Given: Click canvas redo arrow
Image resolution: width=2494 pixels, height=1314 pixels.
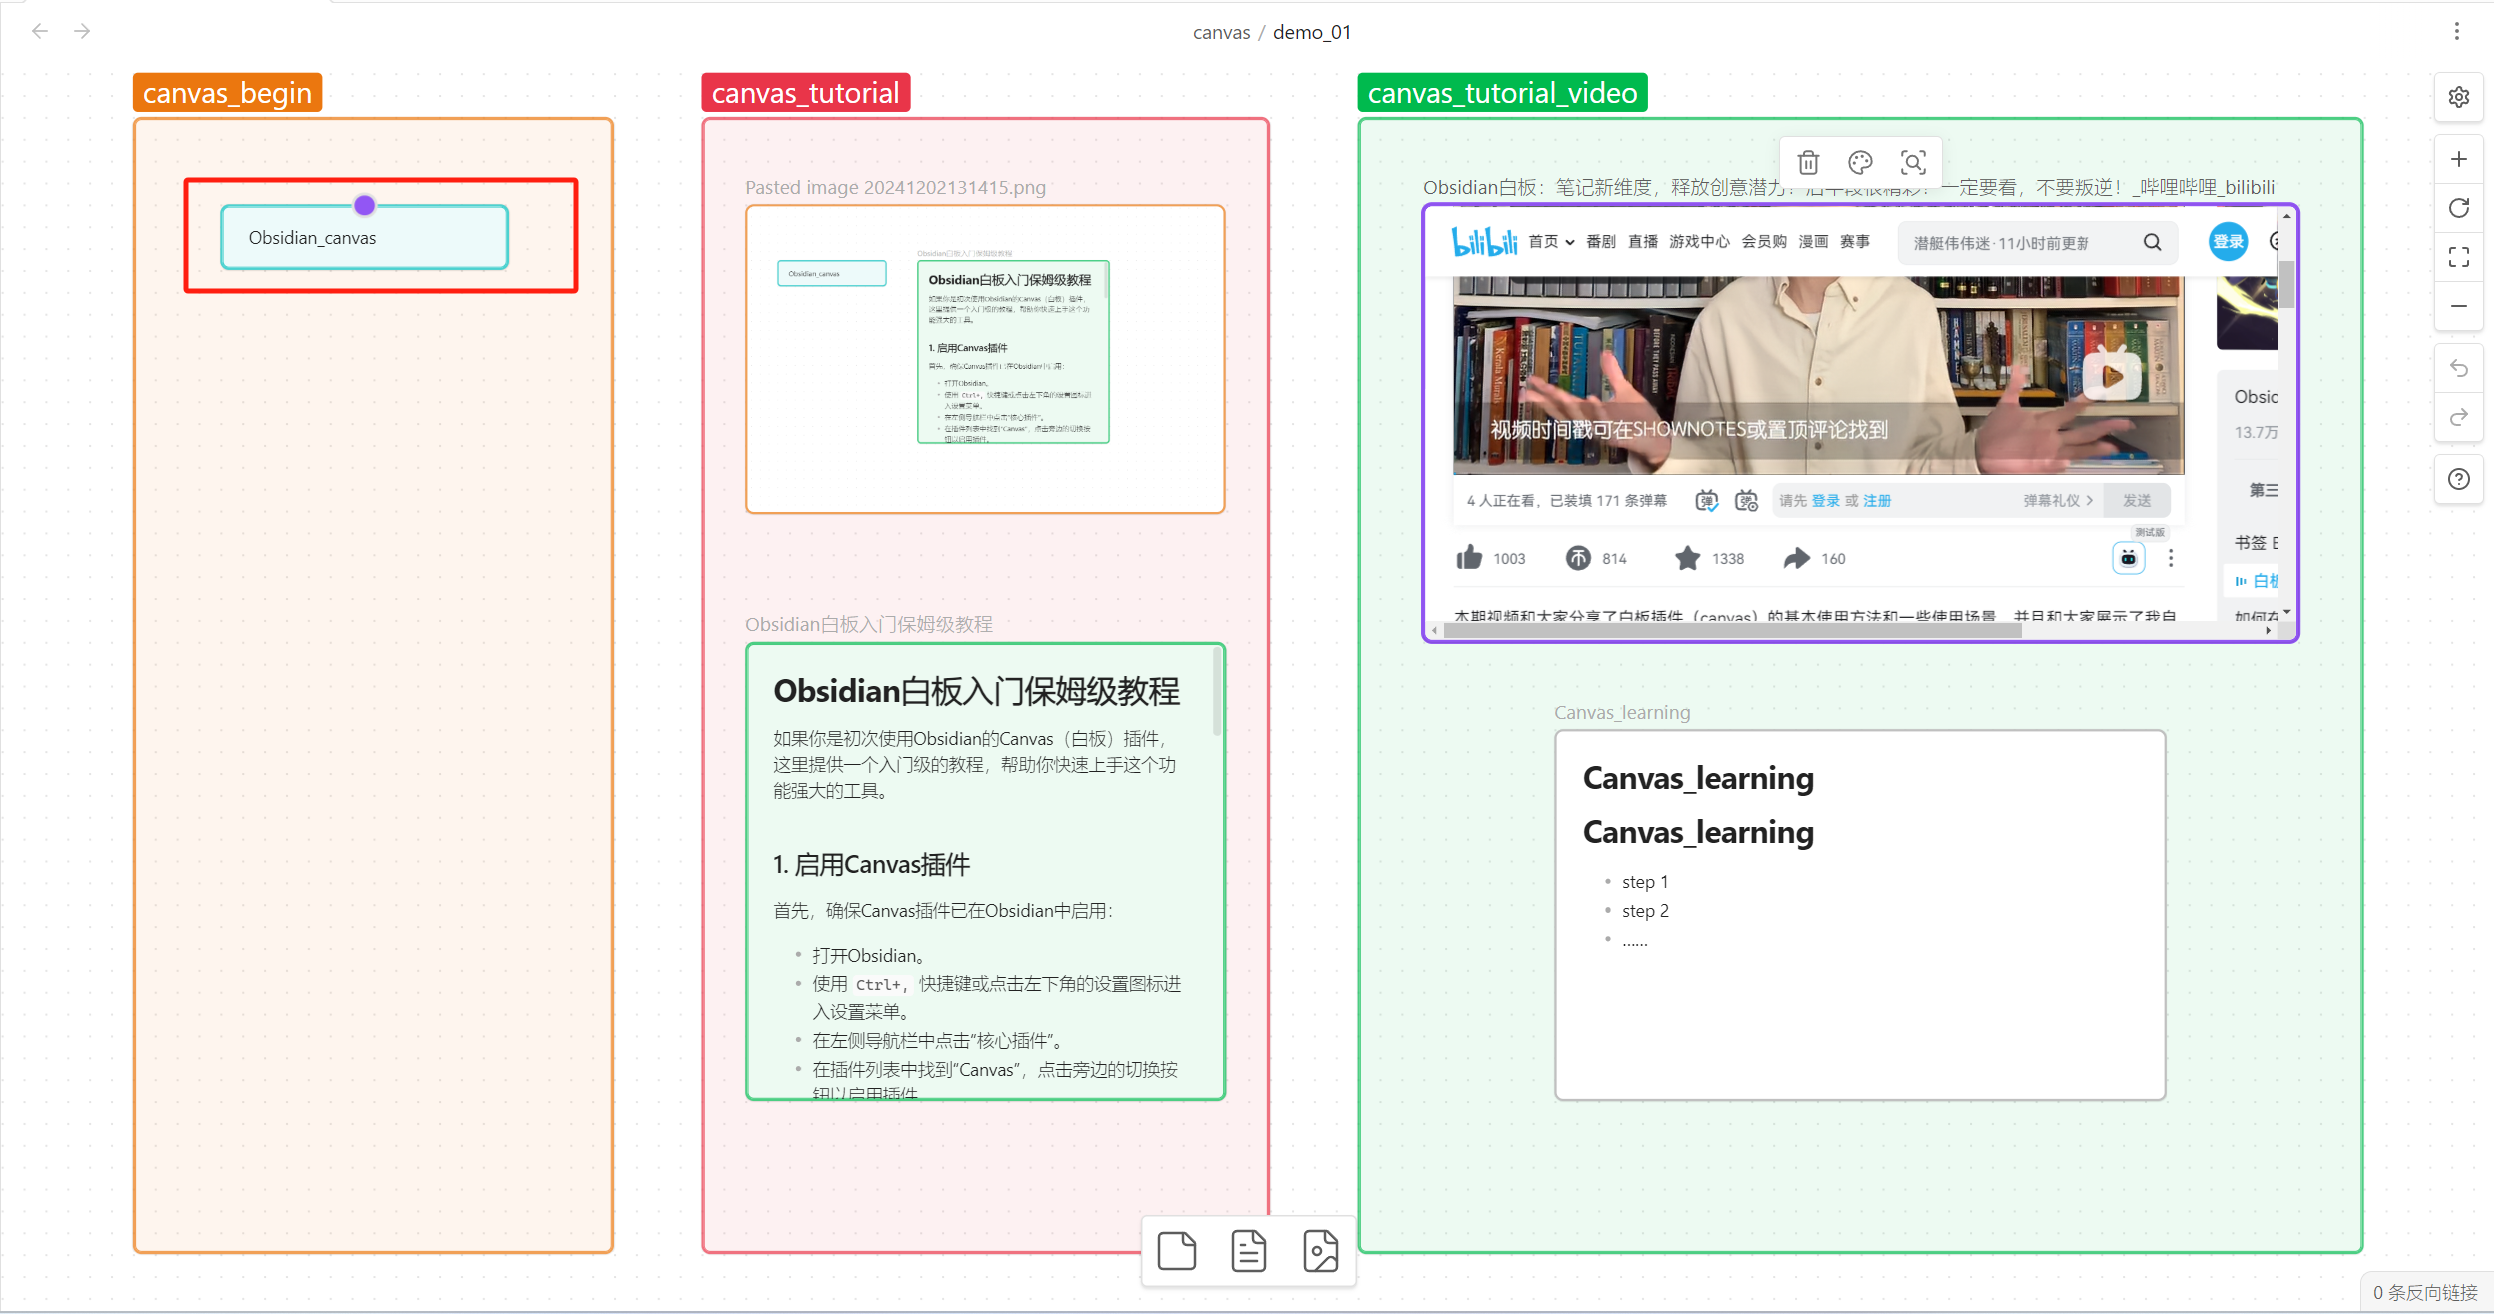Looking at the screenshot, I should pyautogui.click(x=2458, y=417).
